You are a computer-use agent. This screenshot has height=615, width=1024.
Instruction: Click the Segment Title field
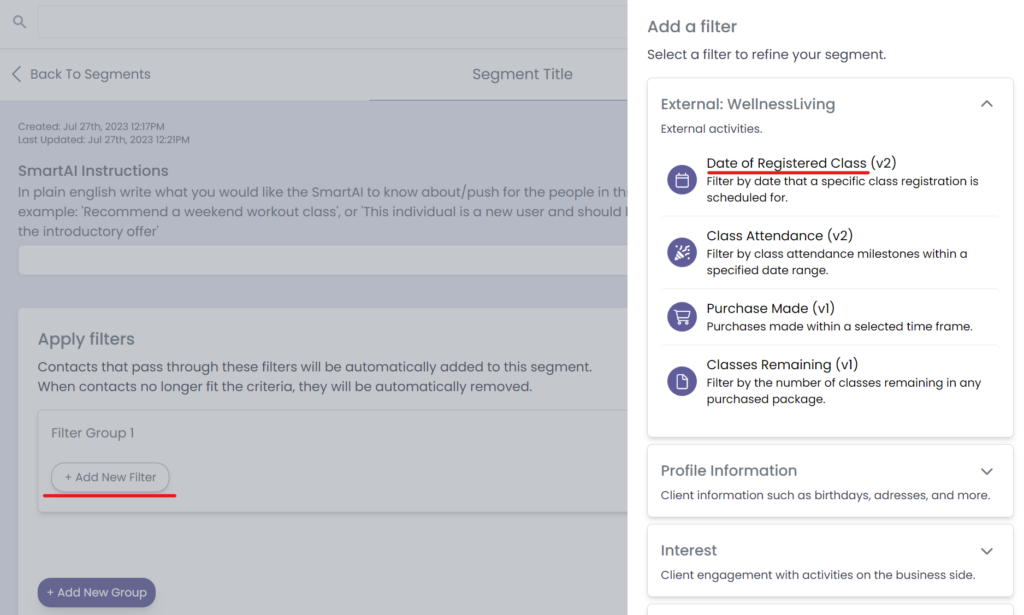pyautogui.click(x=522, y=74)
